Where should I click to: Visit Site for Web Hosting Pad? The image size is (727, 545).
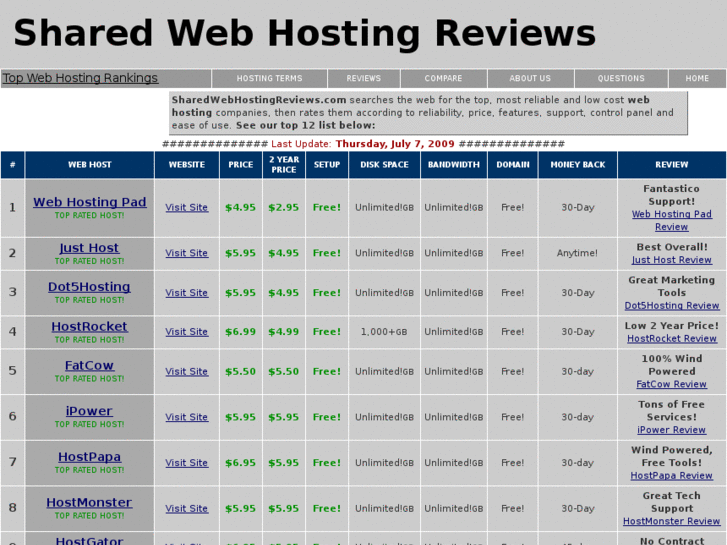186,207
